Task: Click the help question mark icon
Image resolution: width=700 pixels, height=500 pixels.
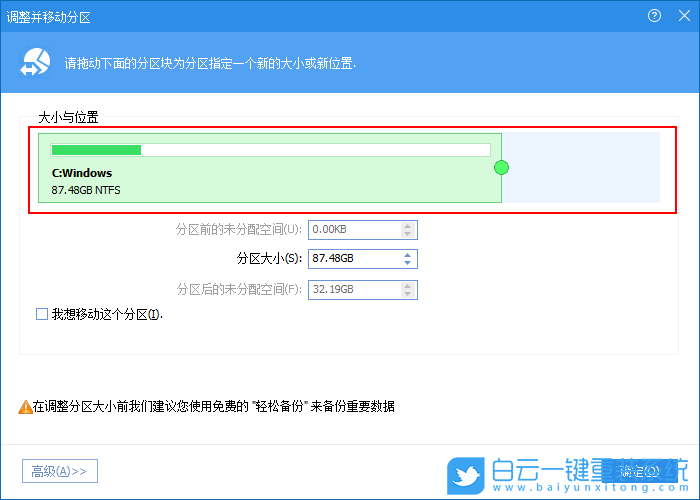Action: (x=655, y=16)
